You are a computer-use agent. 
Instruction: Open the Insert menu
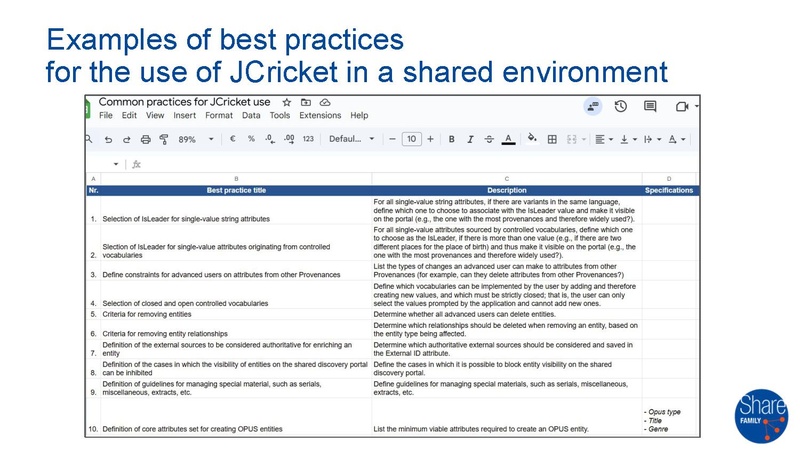[185, 115]
